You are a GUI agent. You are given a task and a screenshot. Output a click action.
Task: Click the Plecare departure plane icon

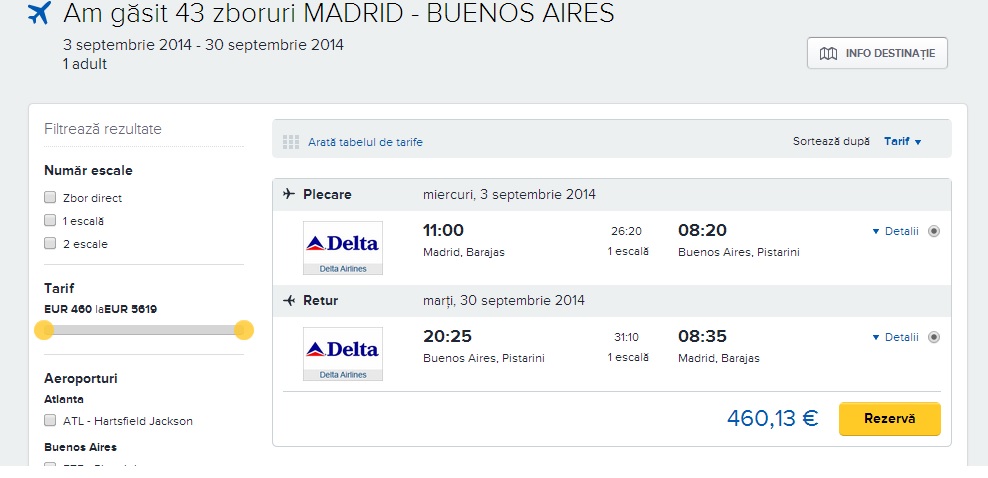tap(289, 194)
